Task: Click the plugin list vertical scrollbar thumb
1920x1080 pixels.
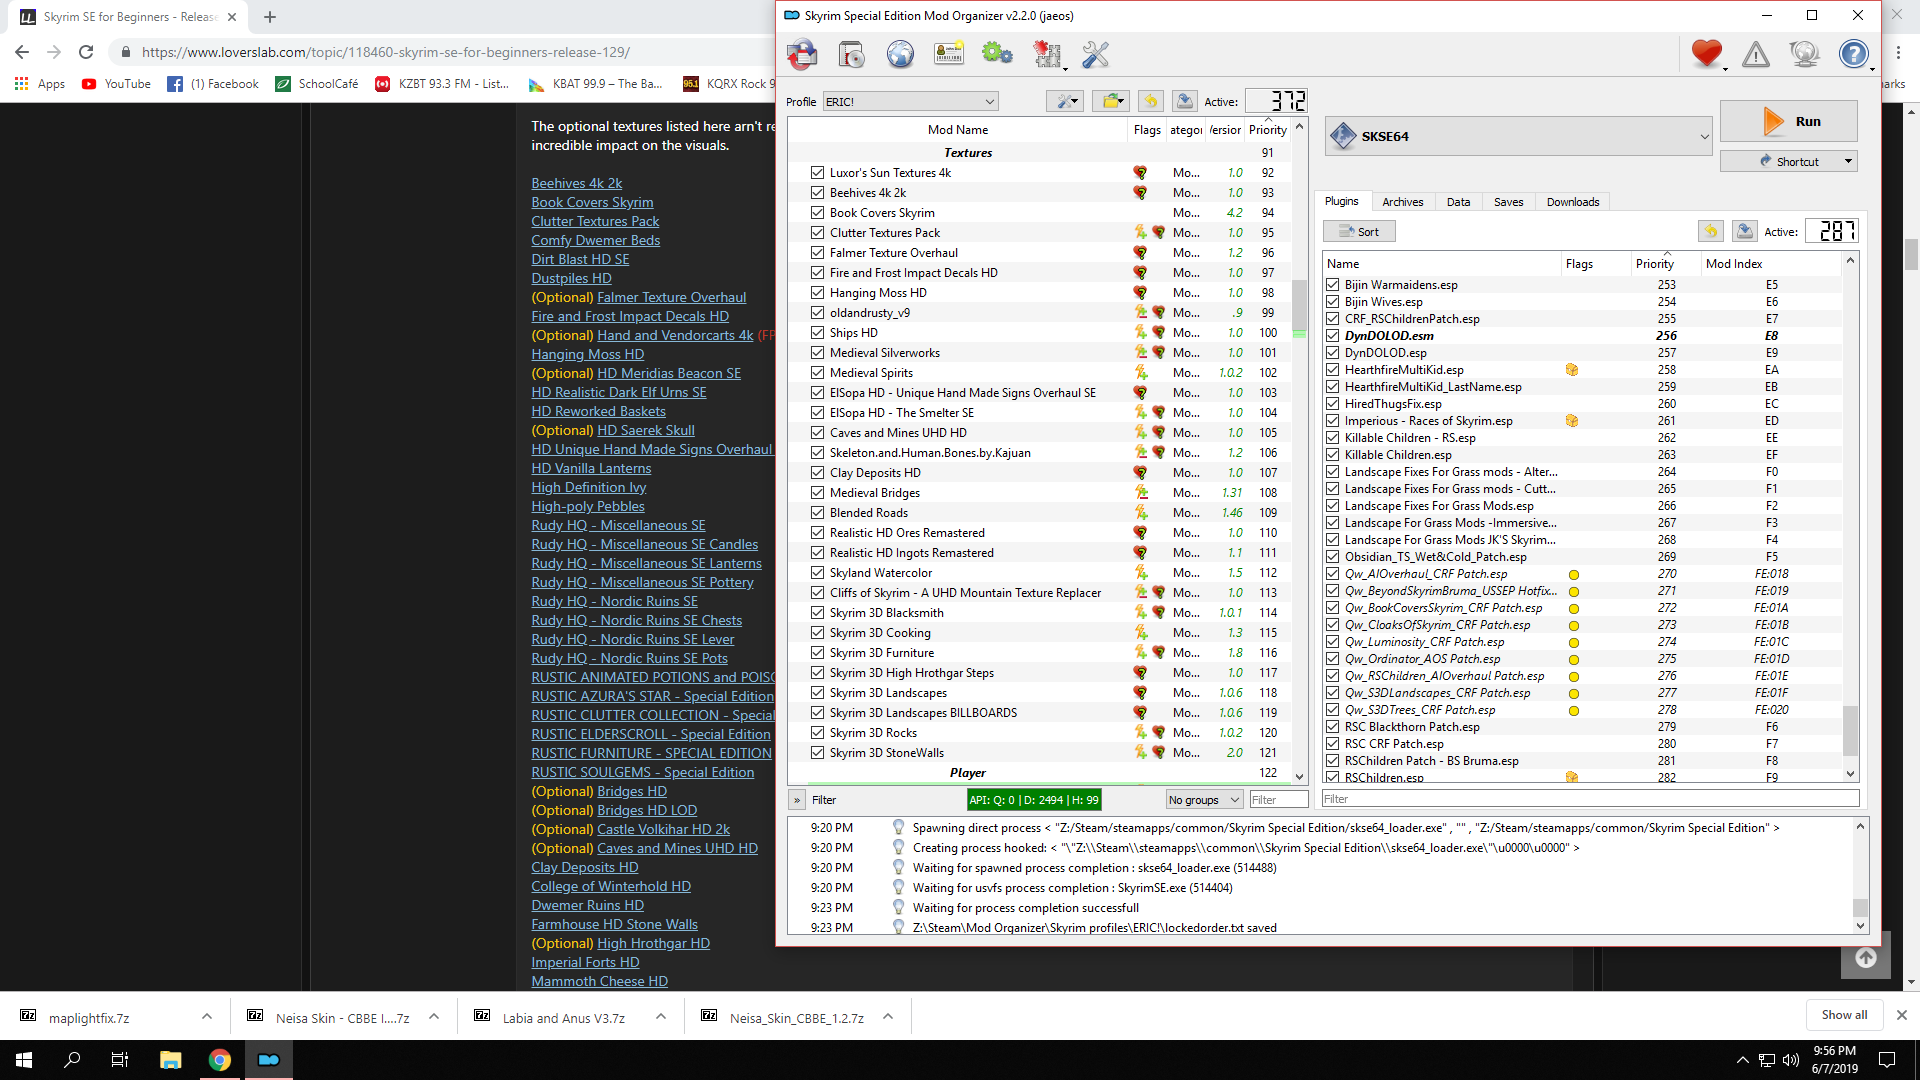Action: [1850, 731]
